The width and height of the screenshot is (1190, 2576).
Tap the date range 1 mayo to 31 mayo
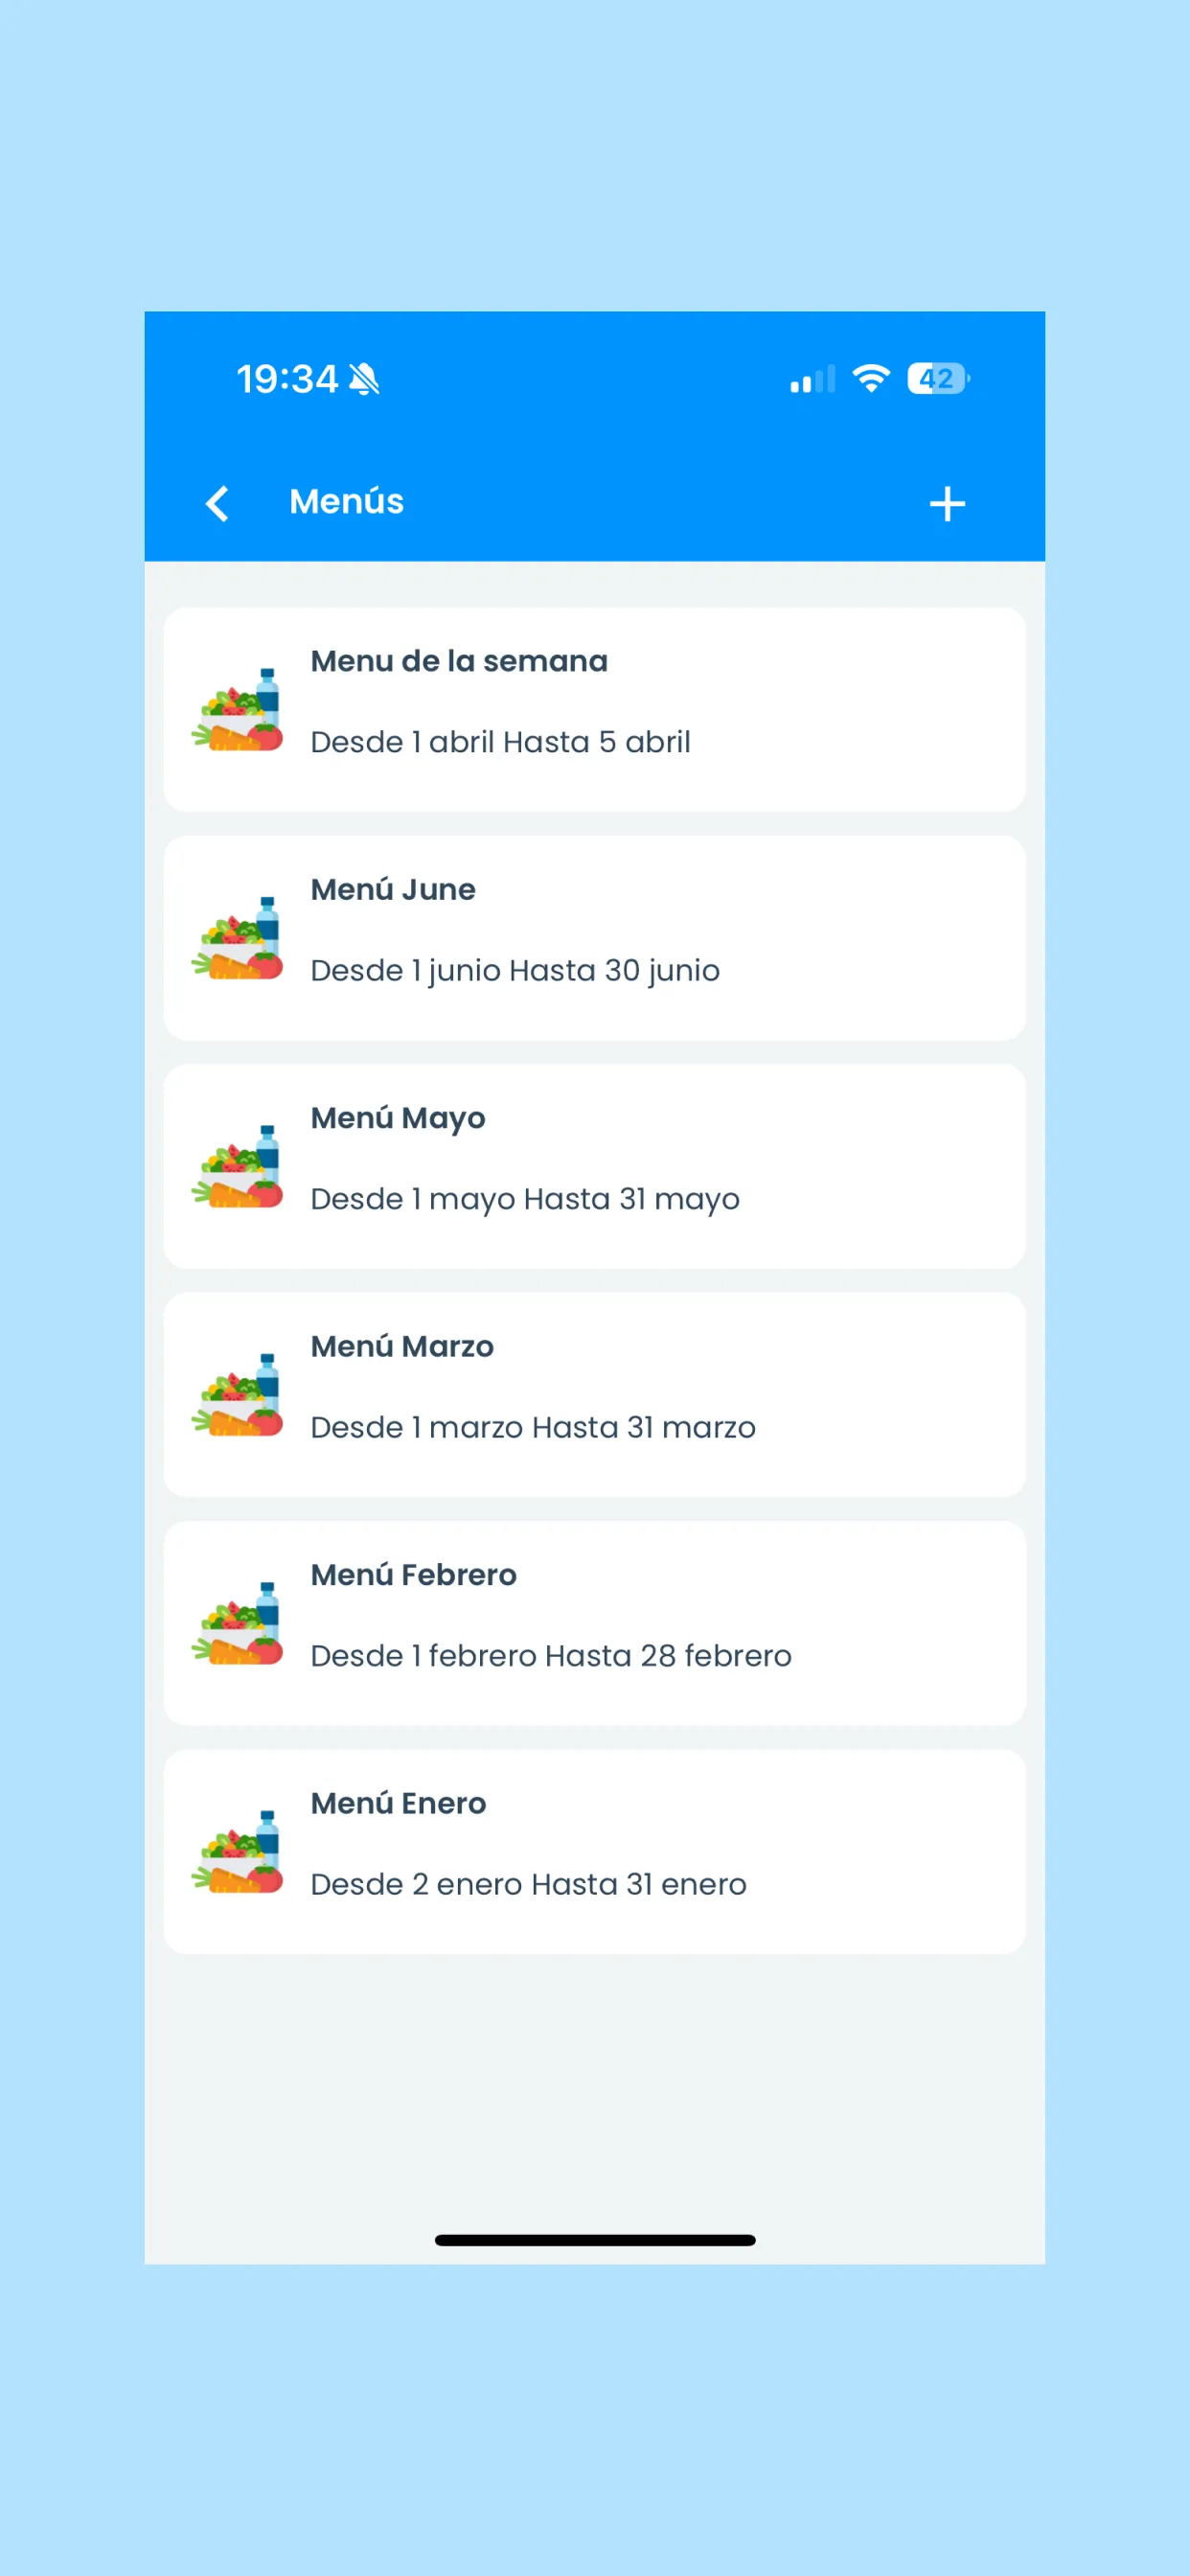(x=525, y=1198)
